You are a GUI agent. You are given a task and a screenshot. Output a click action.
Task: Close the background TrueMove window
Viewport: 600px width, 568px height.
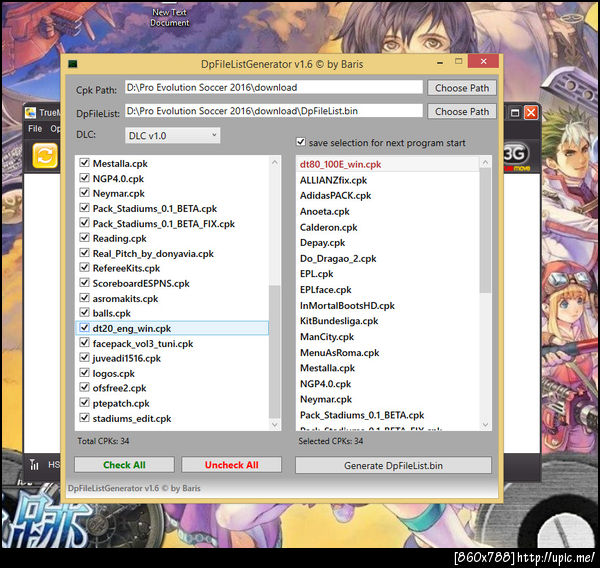[530, 113]
